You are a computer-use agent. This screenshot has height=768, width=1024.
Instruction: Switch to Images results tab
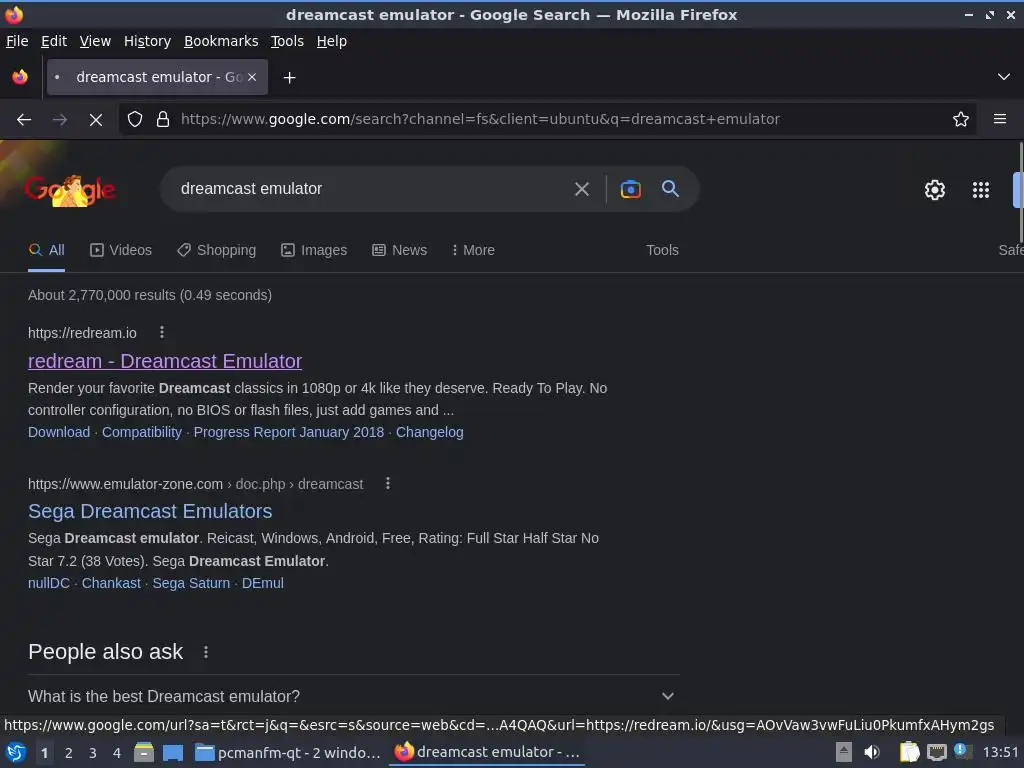tap(314, 250)
